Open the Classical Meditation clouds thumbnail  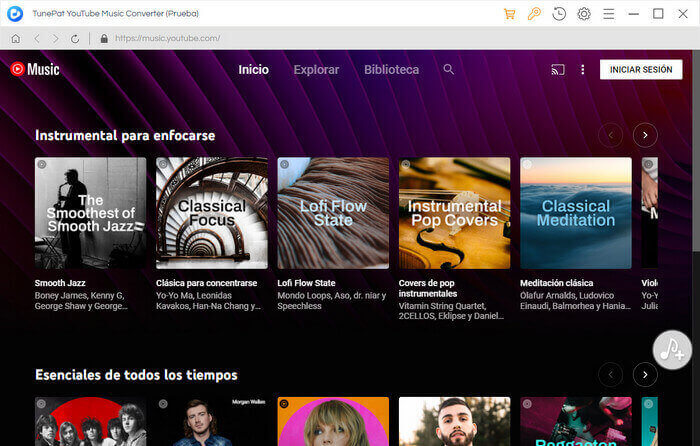[x=576, y=213]
